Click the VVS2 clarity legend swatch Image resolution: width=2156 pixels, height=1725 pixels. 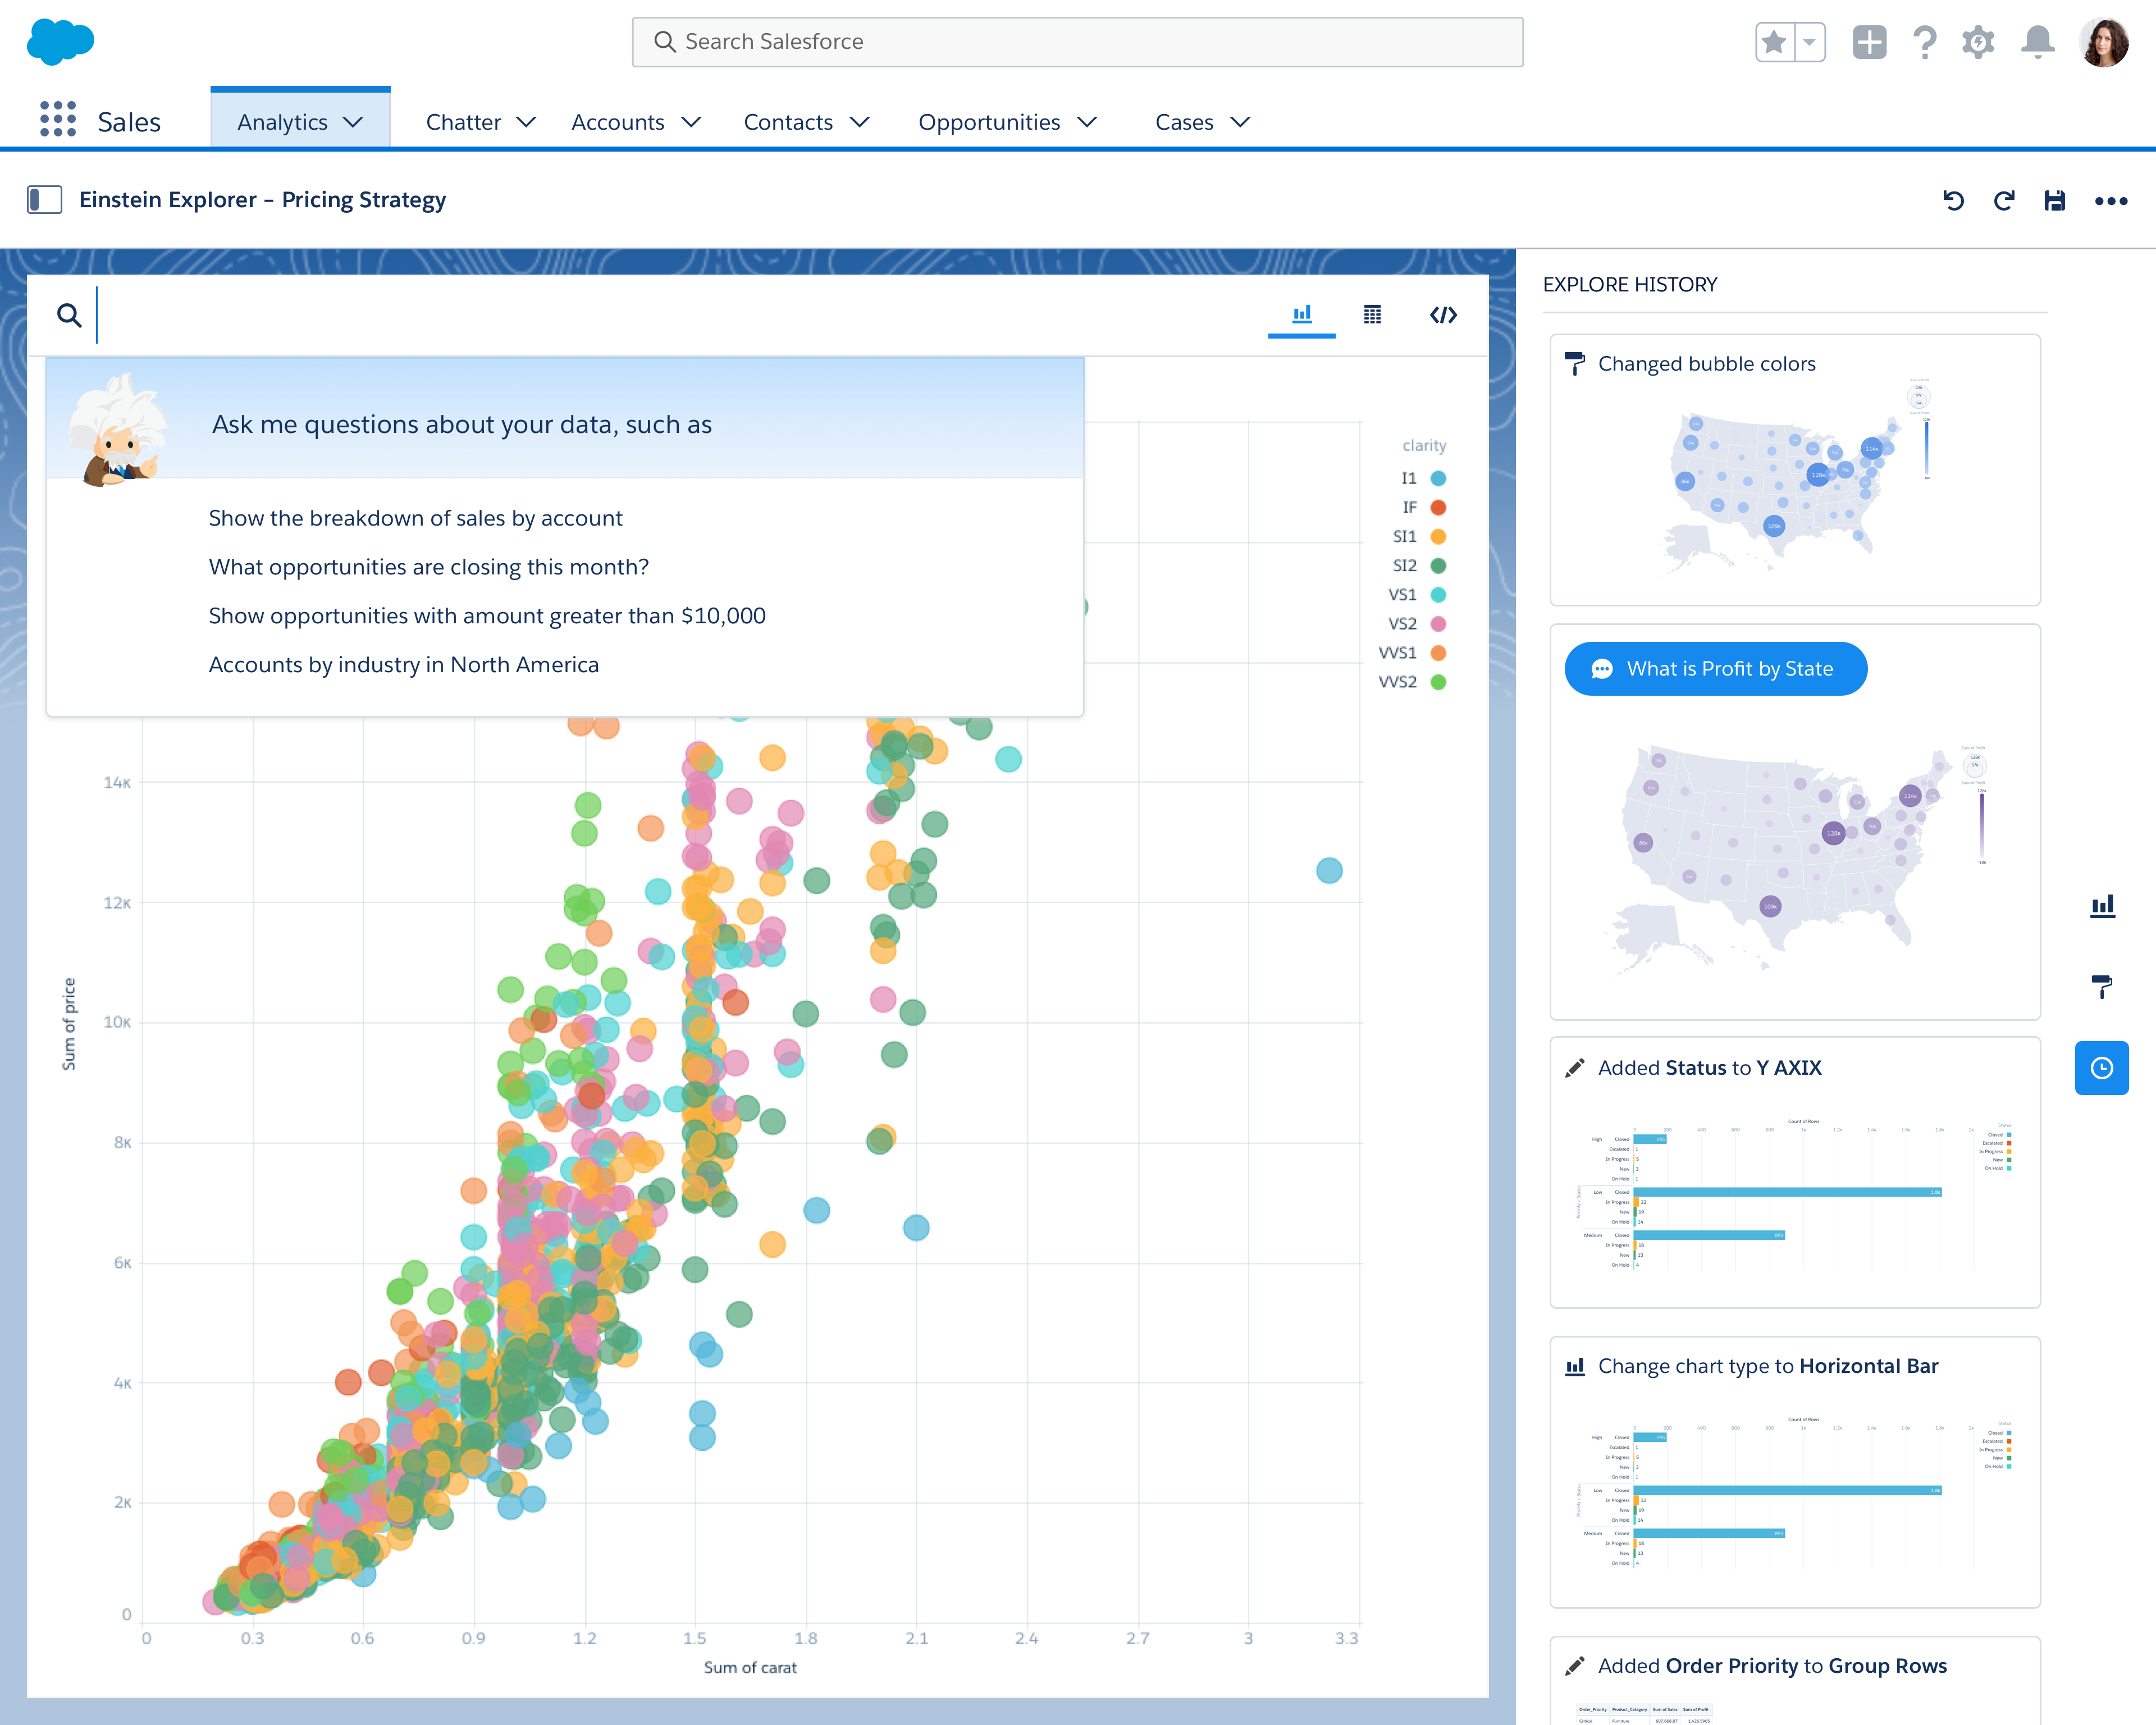click(1438, 681)
